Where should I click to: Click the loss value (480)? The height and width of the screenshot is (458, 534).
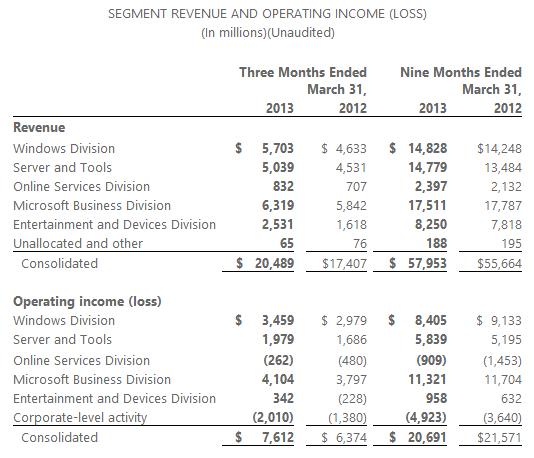pyautogui.click(x=352, y=361)
